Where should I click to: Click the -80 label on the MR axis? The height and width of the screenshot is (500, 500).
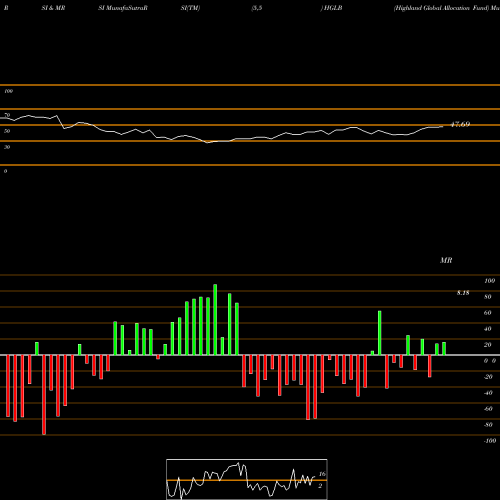pos(488,425)
